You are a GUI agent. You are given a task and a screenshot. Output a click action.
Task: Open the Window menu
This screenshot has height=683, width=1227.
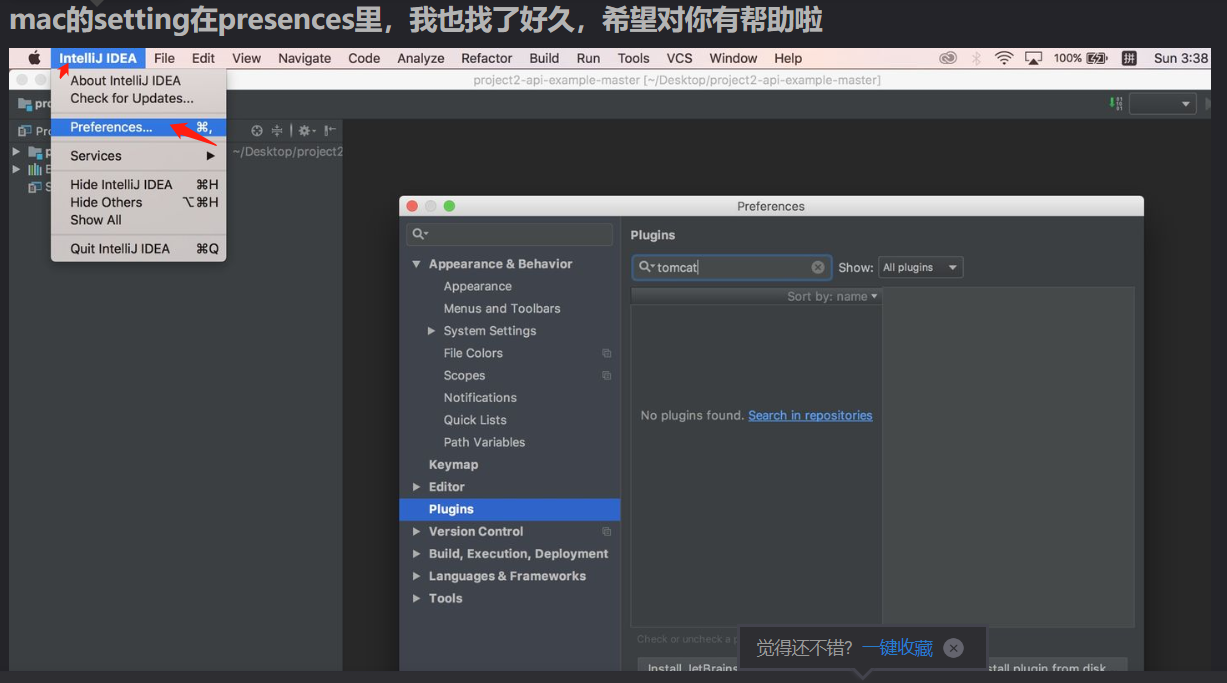733,58
